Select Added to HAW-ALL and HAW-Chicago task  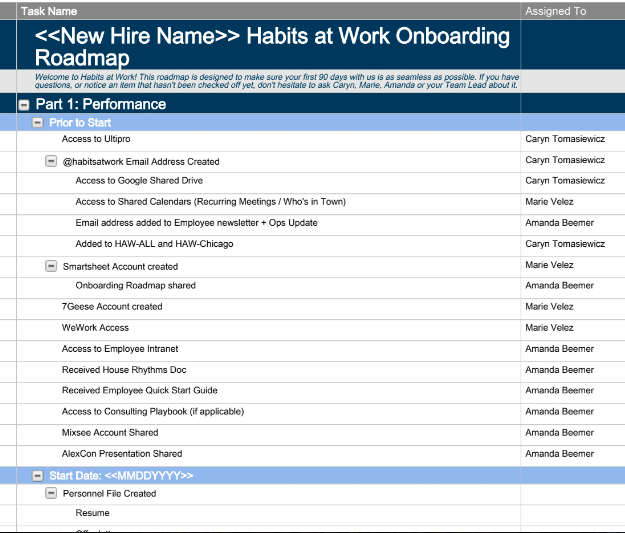coord(154,244)
